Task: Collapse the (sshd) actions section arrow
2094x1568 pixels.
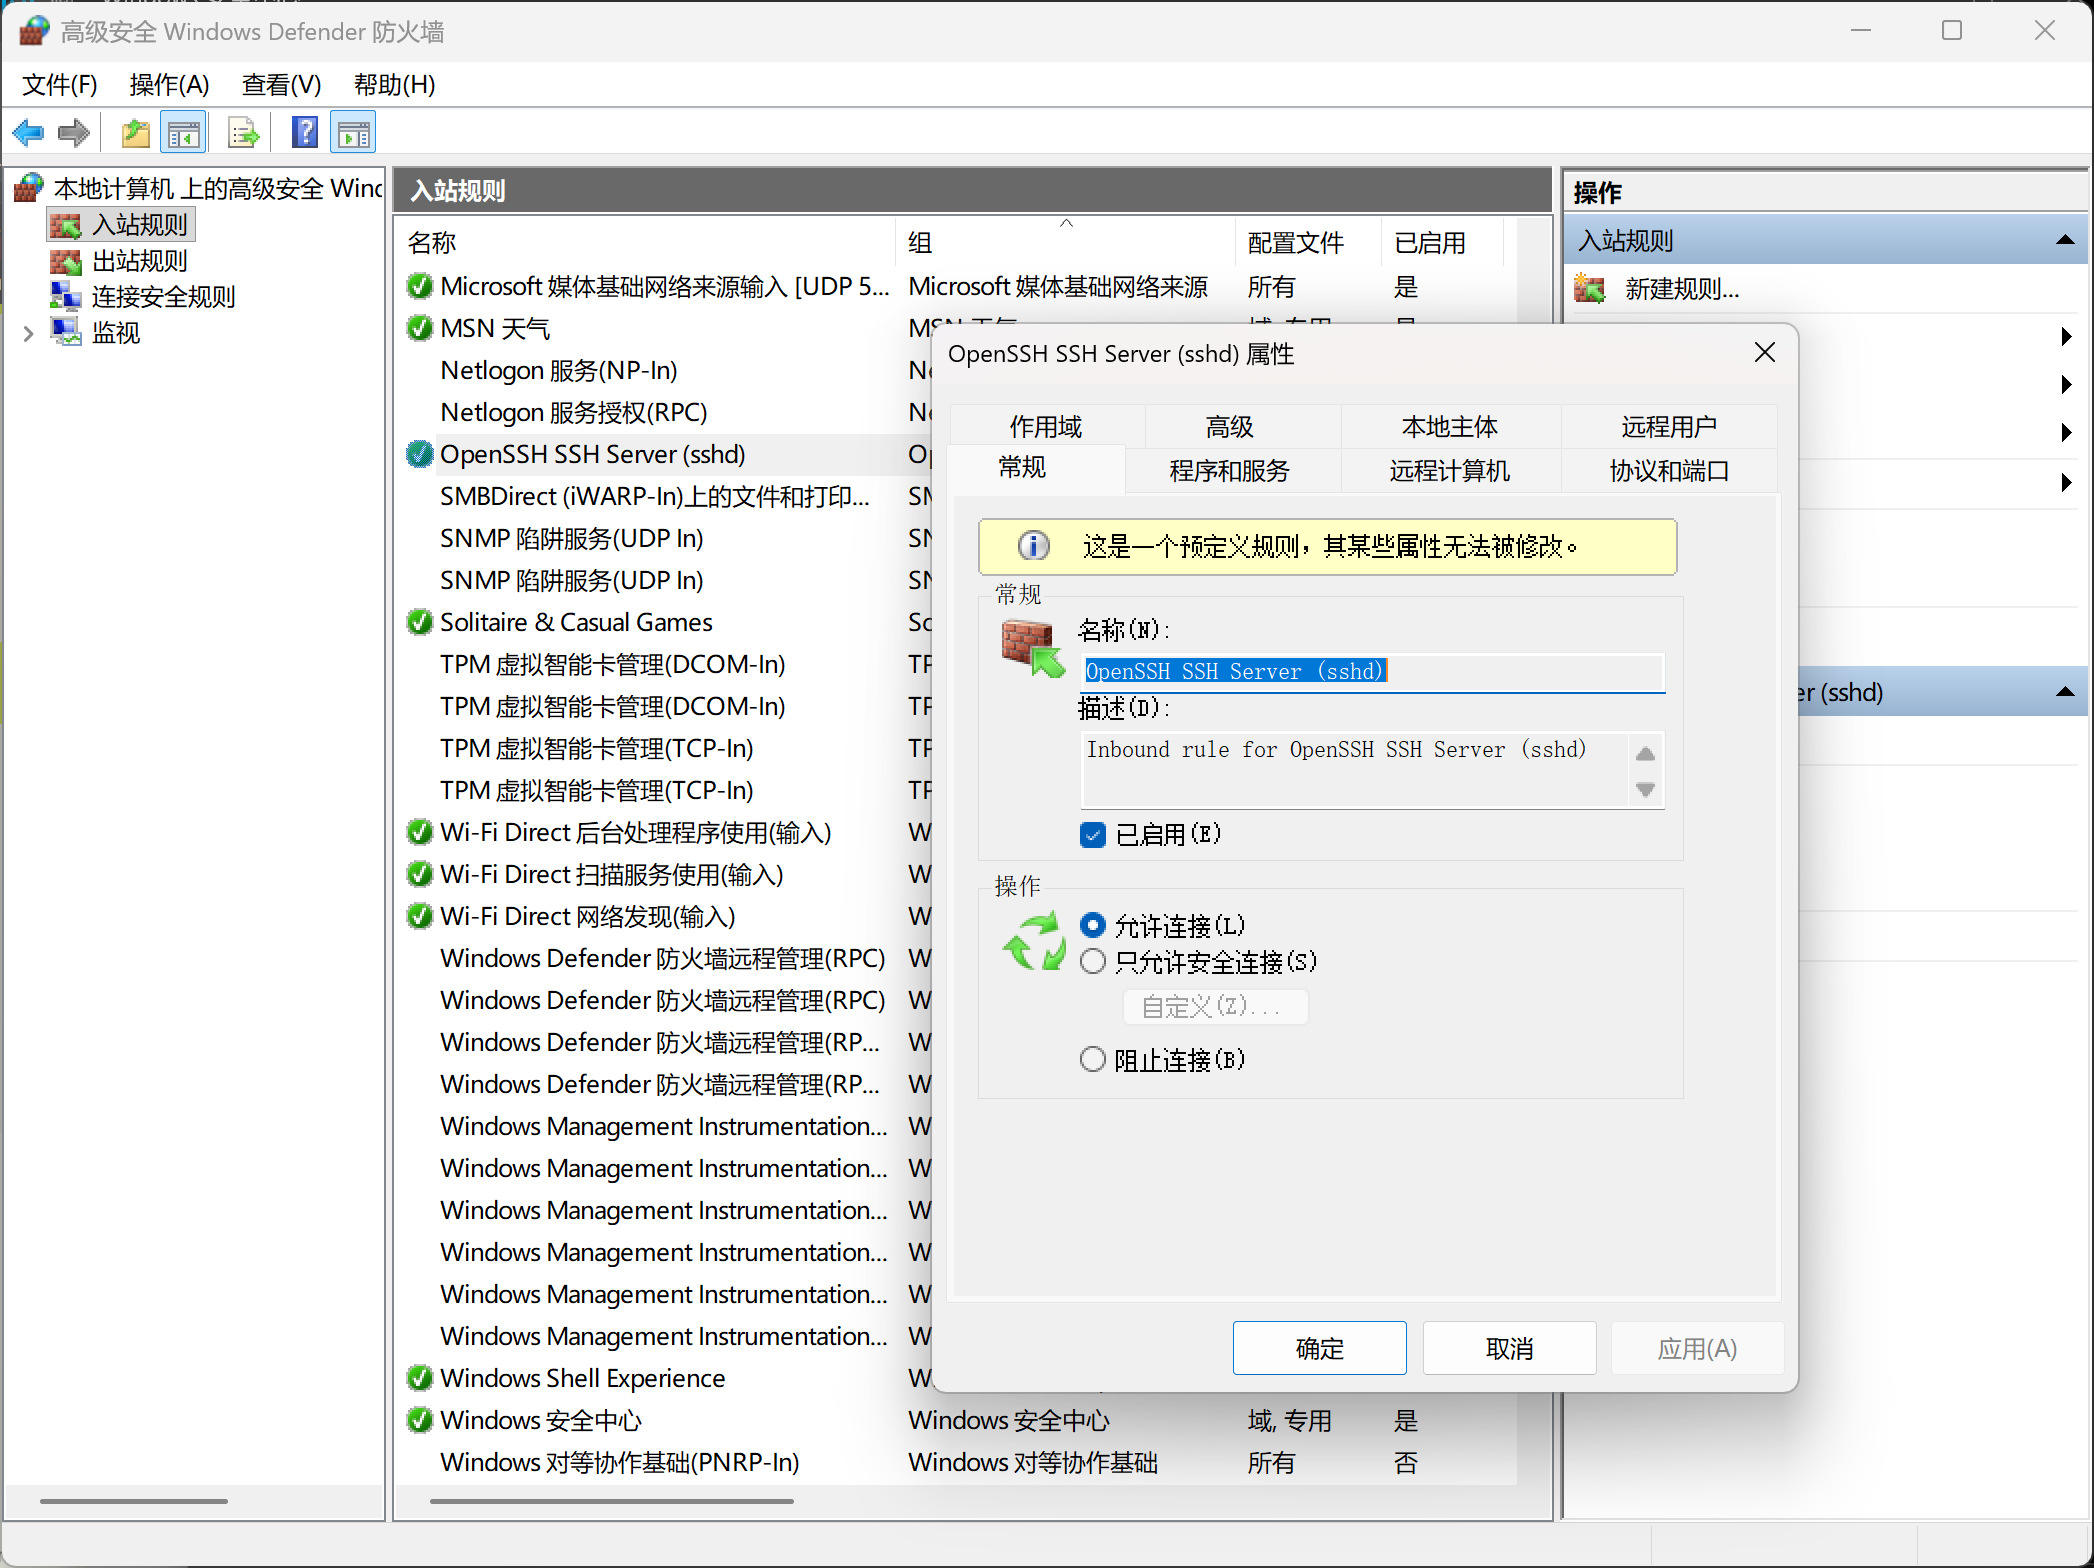Action: 2066,693
